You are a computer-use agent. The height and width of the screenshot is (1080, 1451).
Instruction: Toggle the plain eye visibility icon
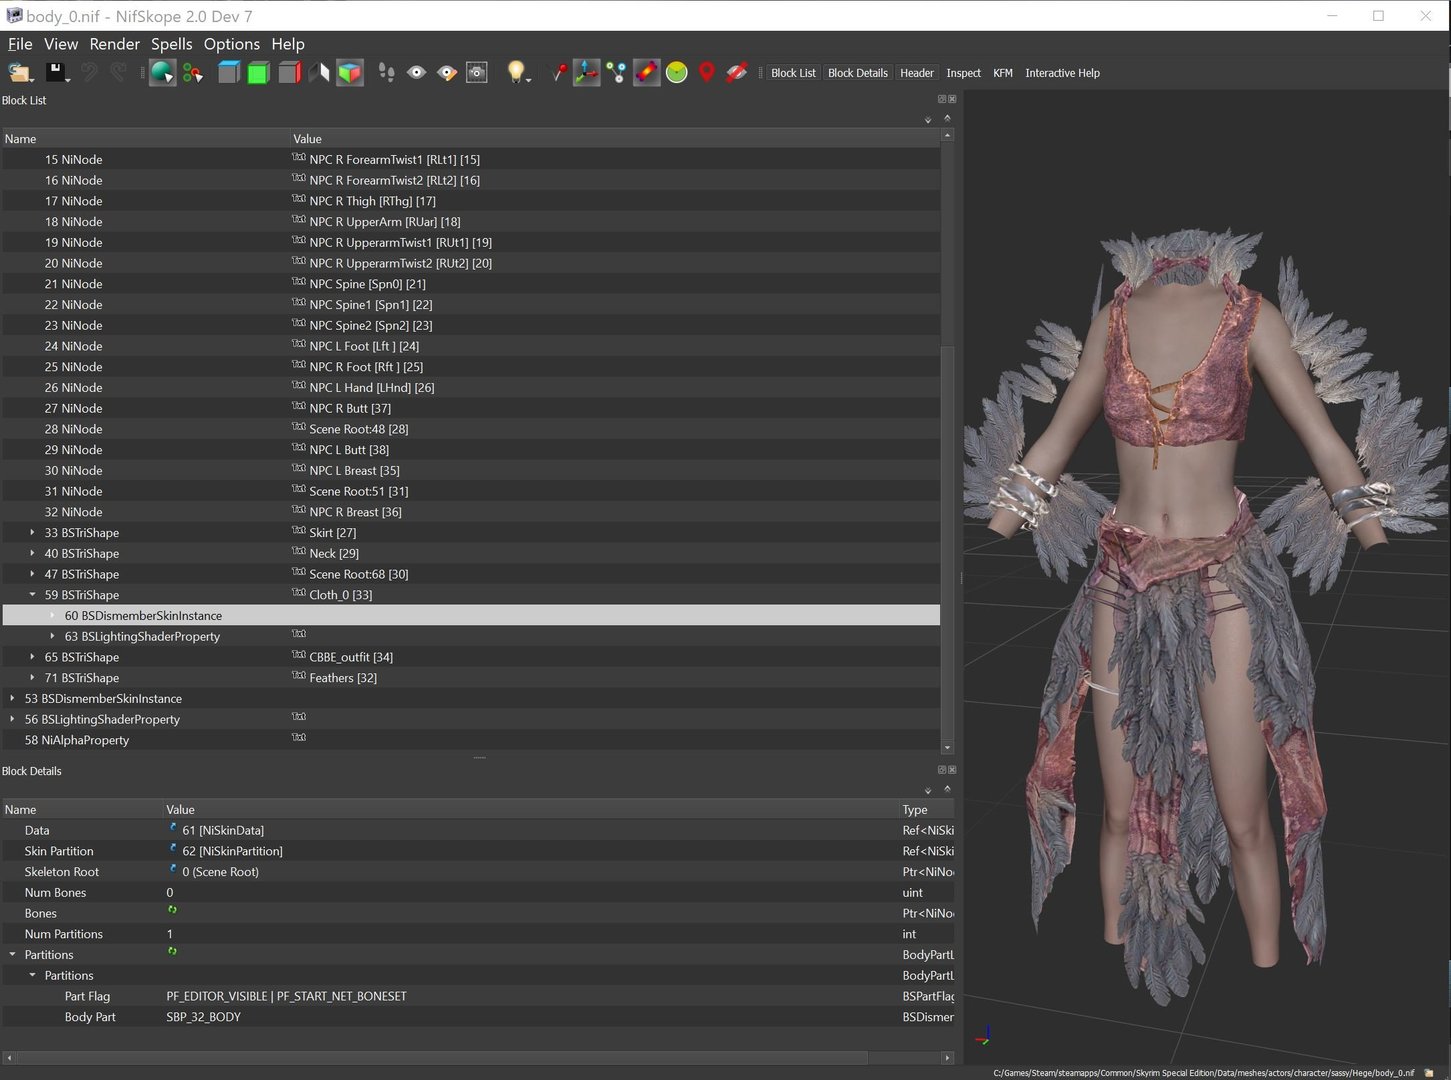pyautogui.click(x=416, y=72)
